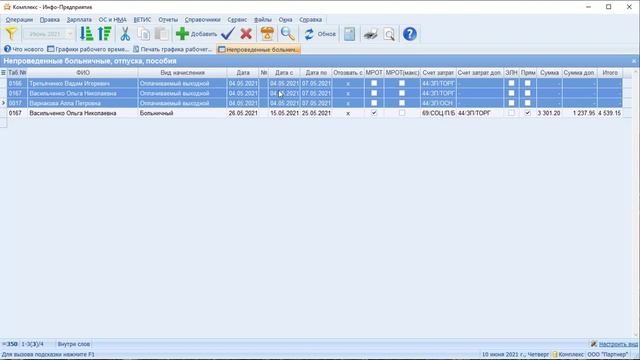Click the Комплекс status bar entry
Image resolution: width=640 pixels, height=360 pixels.
[x=569, y=354]
